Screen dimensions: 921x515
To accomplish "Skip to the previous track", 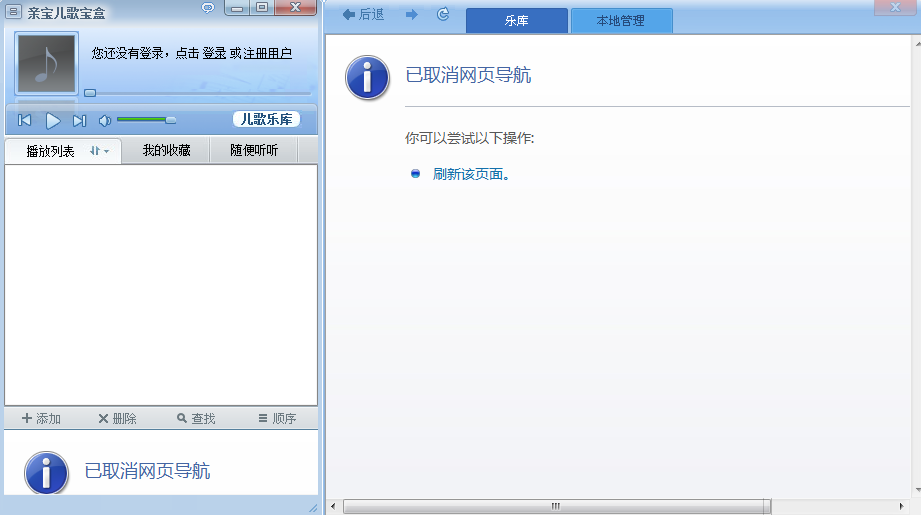I will tap(25, 120).
